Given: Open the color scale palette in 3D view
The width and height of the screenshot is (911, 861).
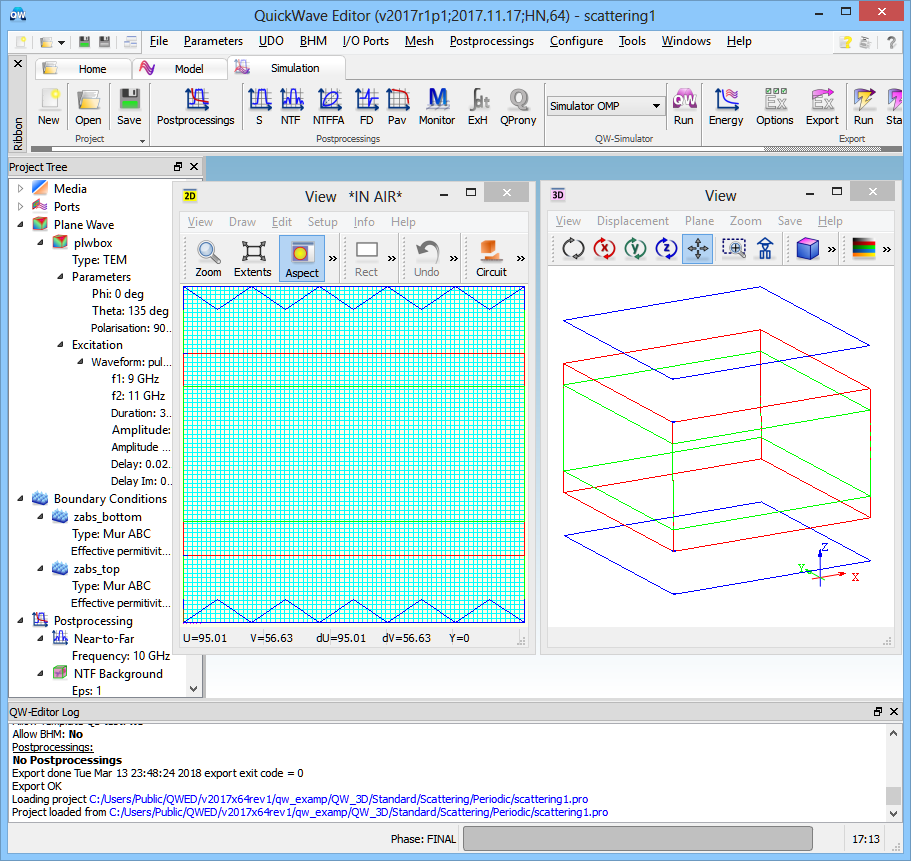Looking at the screenshot, I should [x=863, y=249].
